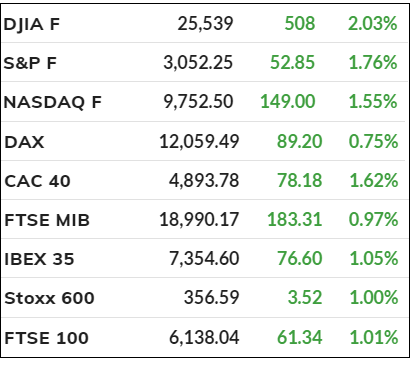Click FTSE 100 point change 61.34

[x=299, y=337]
